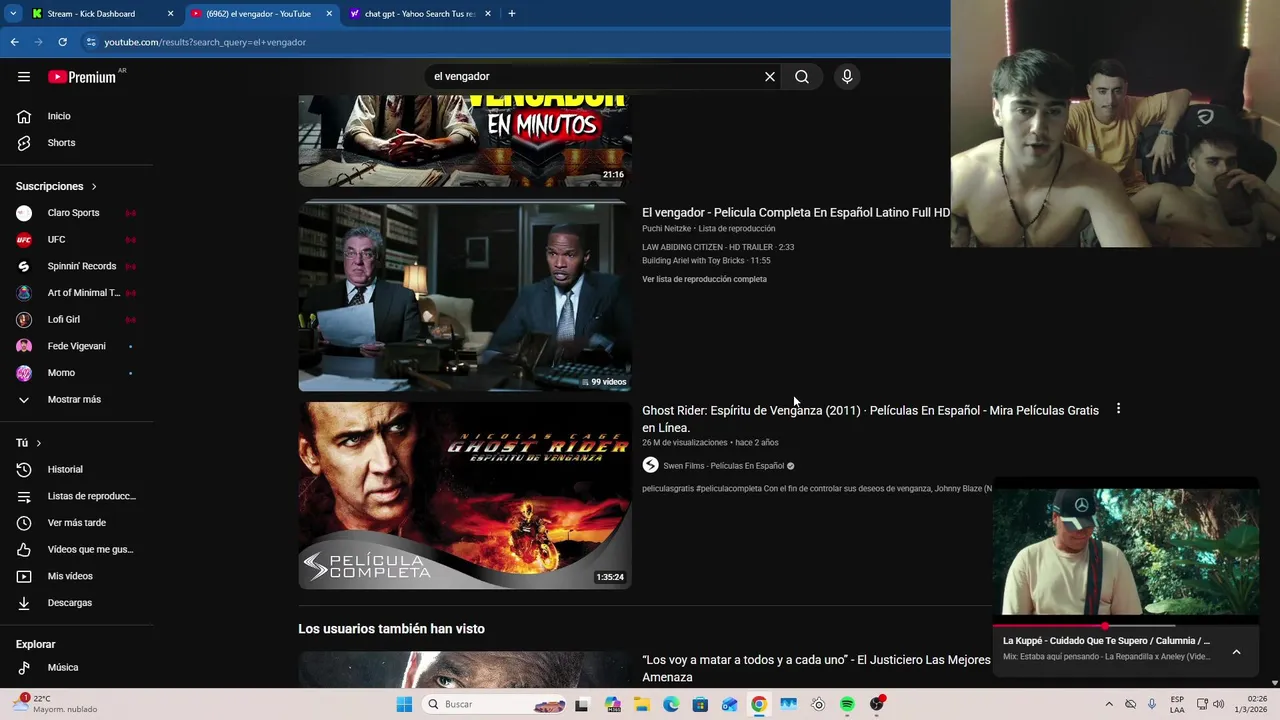Close the chat gpt Yahoo tab
This screenshot has height=720, width=1280.
488,14
